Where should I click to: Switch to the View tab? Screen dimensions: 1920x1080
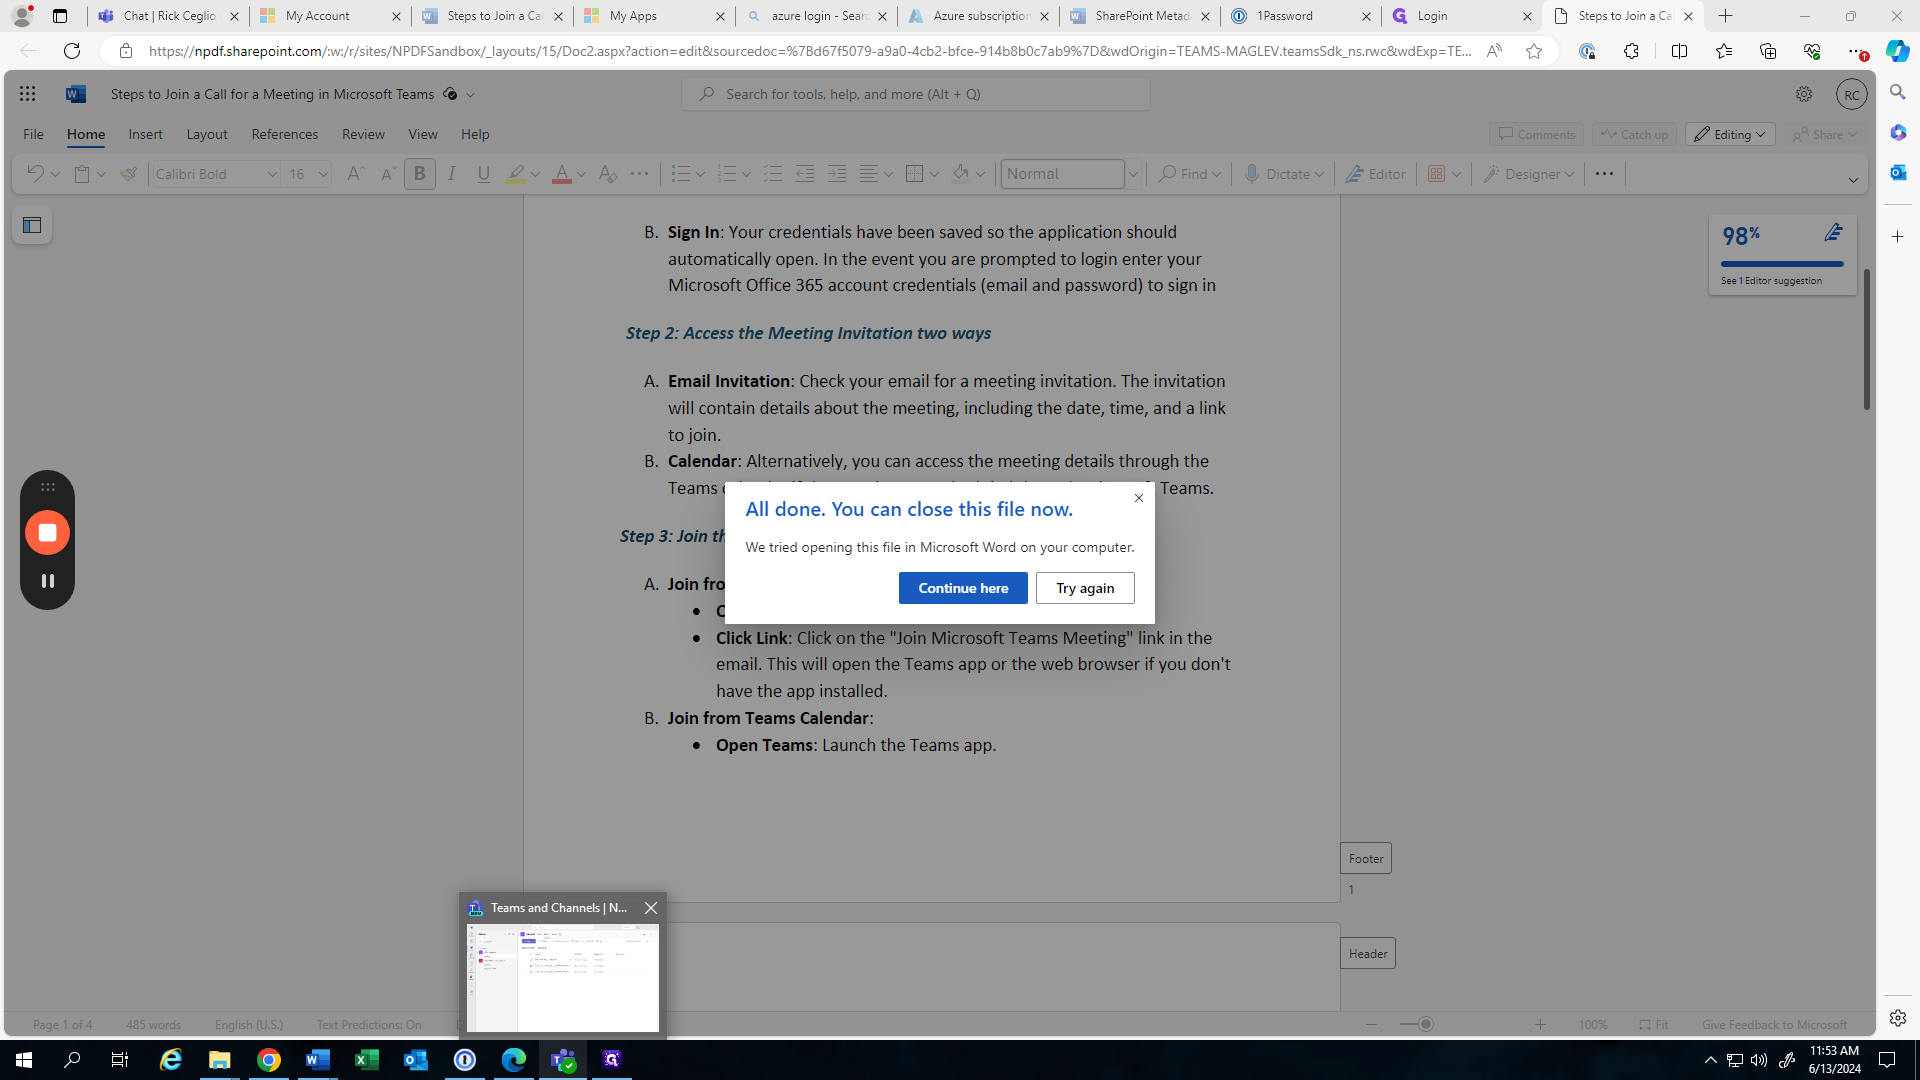[423, 134]
